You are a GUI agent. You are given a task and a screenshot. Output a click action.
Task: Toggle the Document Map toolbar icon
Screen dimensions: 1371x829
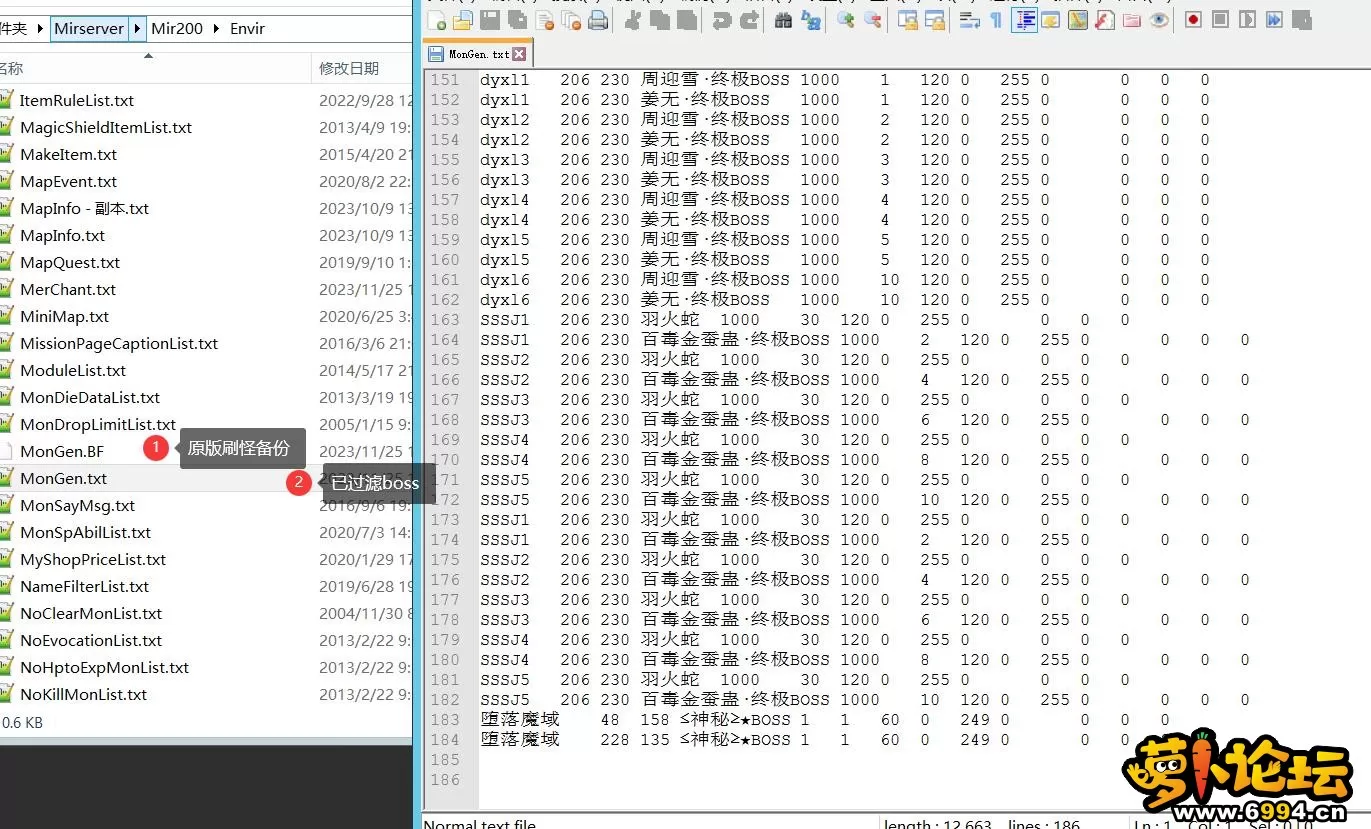coord(1077,19)
